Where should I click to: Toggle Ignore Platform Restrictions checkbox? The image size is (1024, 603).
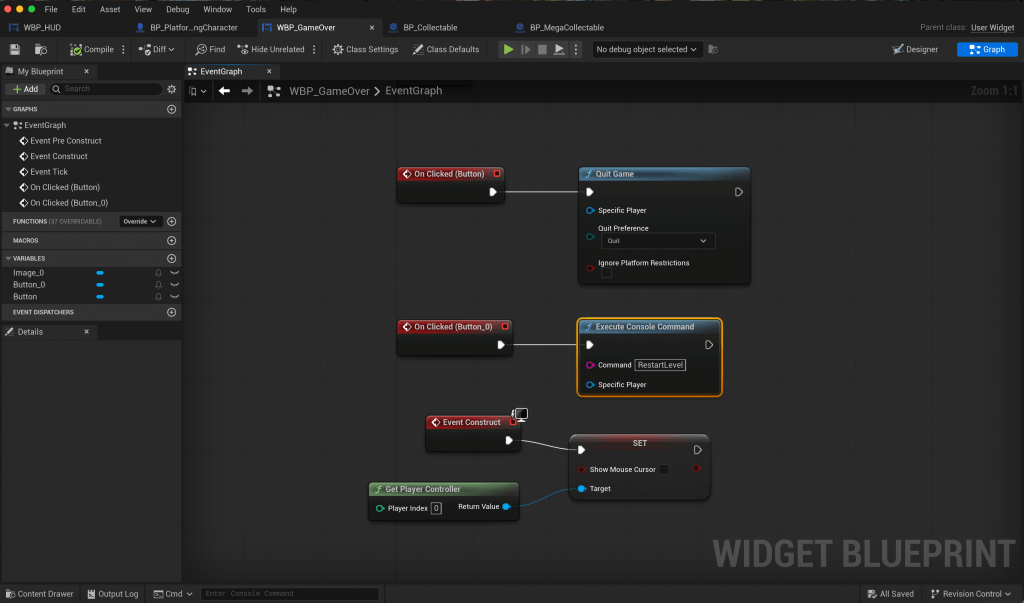tap(606, 273)
